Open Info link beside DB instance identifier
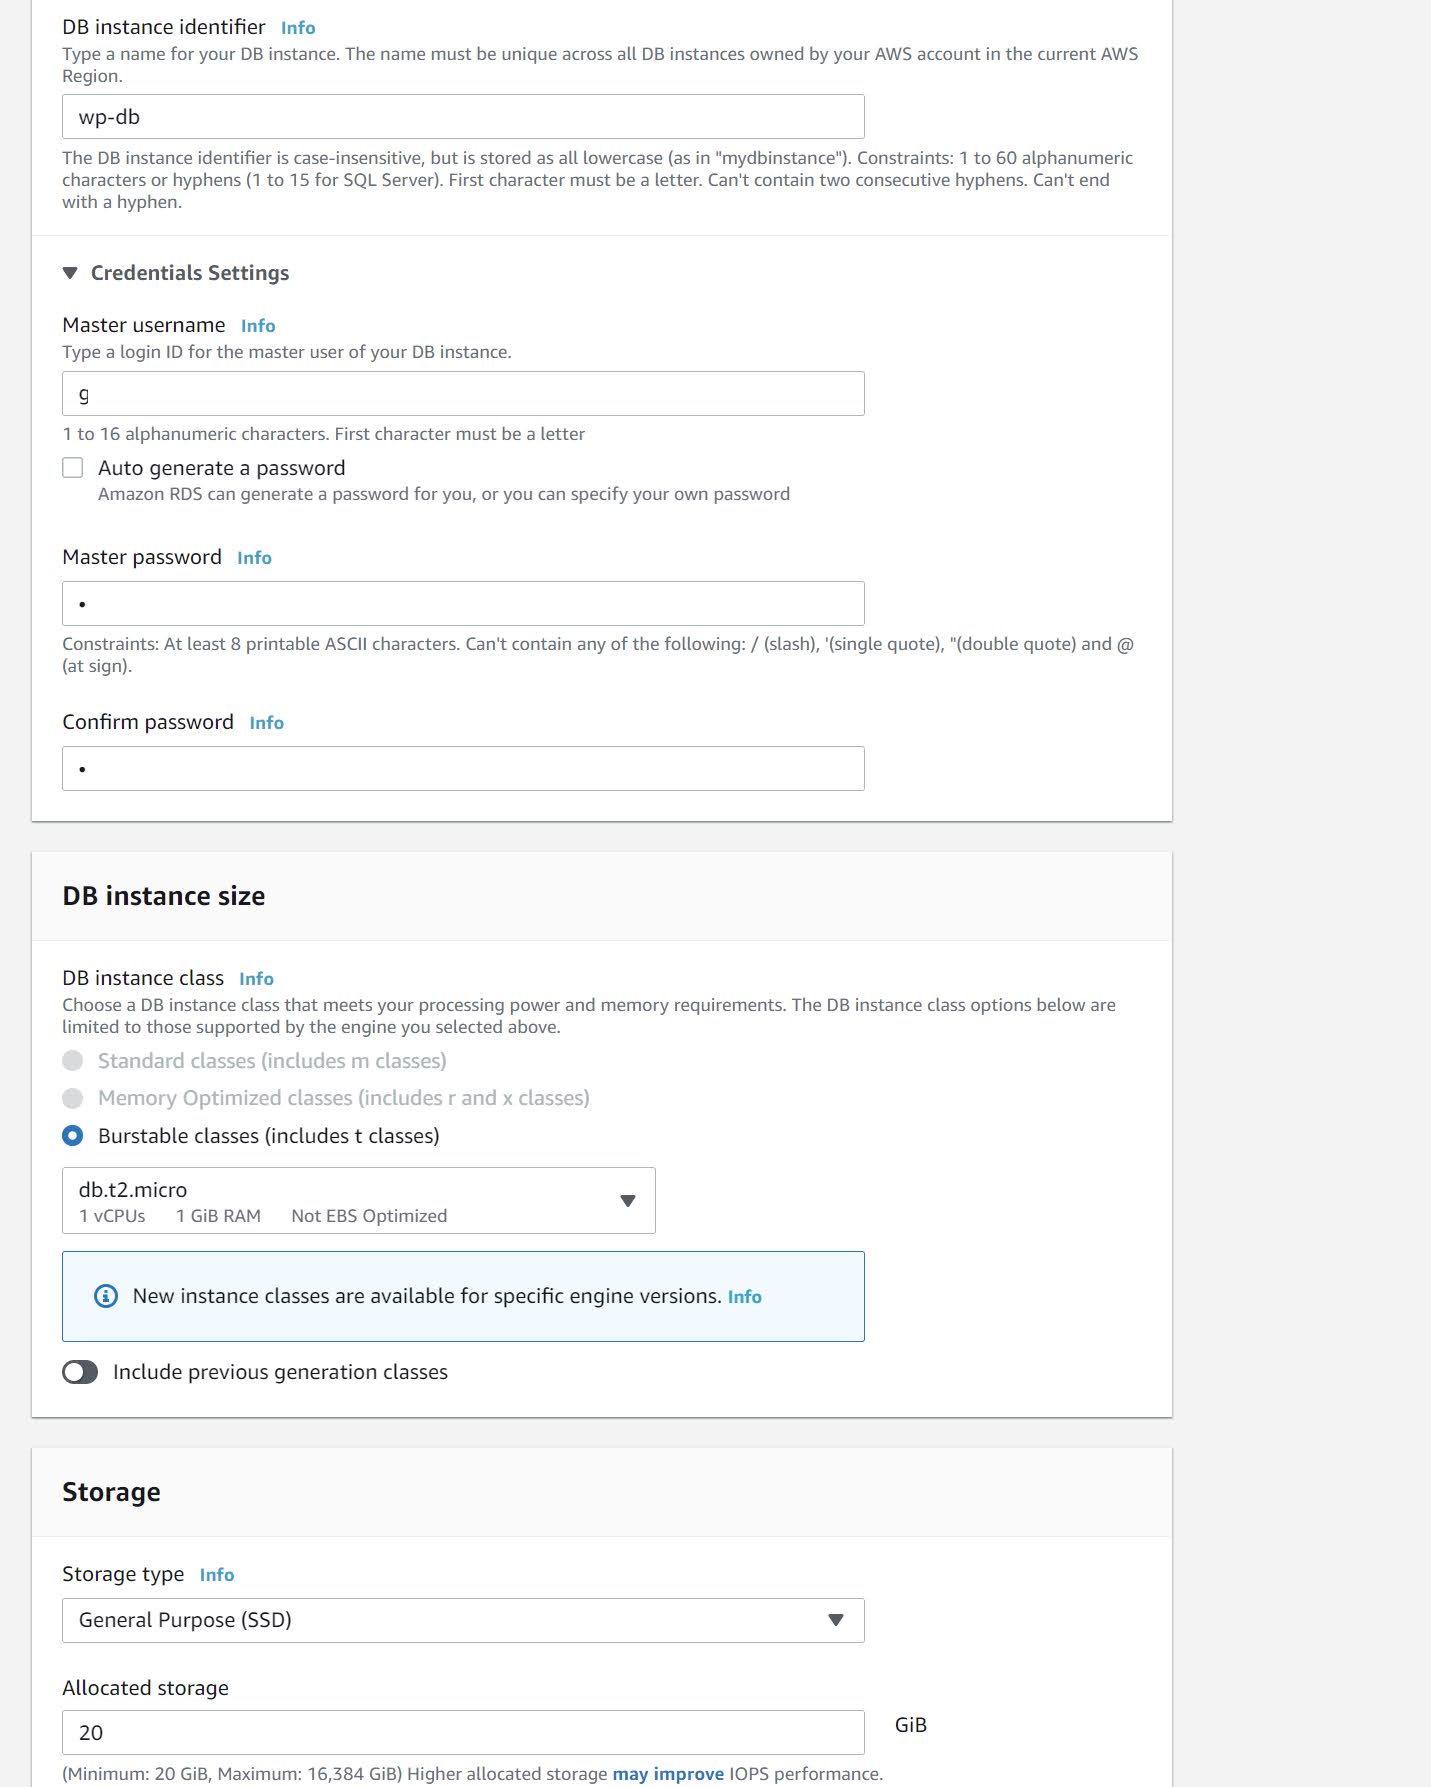Viewport: 1431px width, 1787px height. (x=298, y=28)
